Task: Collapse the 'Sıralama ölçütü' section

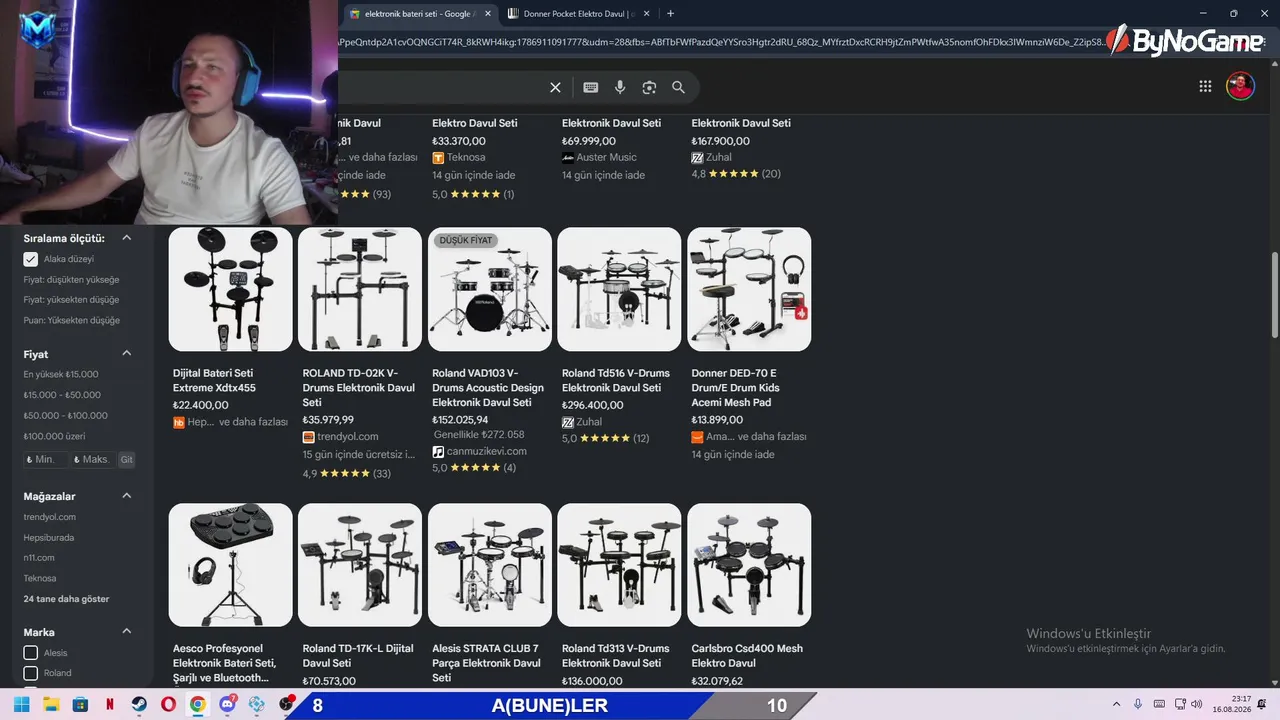Action: 127,238
